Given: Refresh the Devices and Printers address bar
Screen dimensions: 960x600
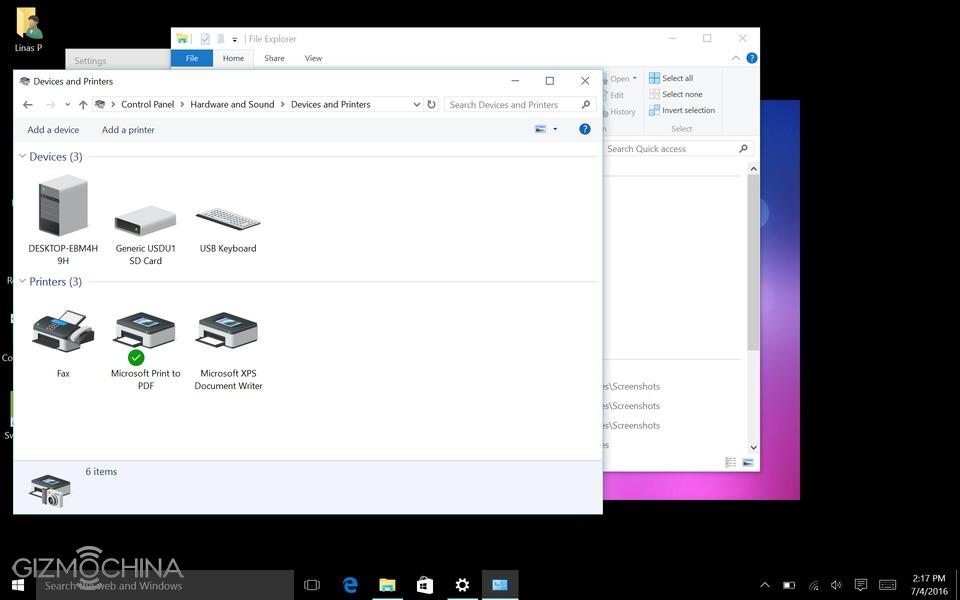Looking at the screenshot, I should click(x=432, y=104).
